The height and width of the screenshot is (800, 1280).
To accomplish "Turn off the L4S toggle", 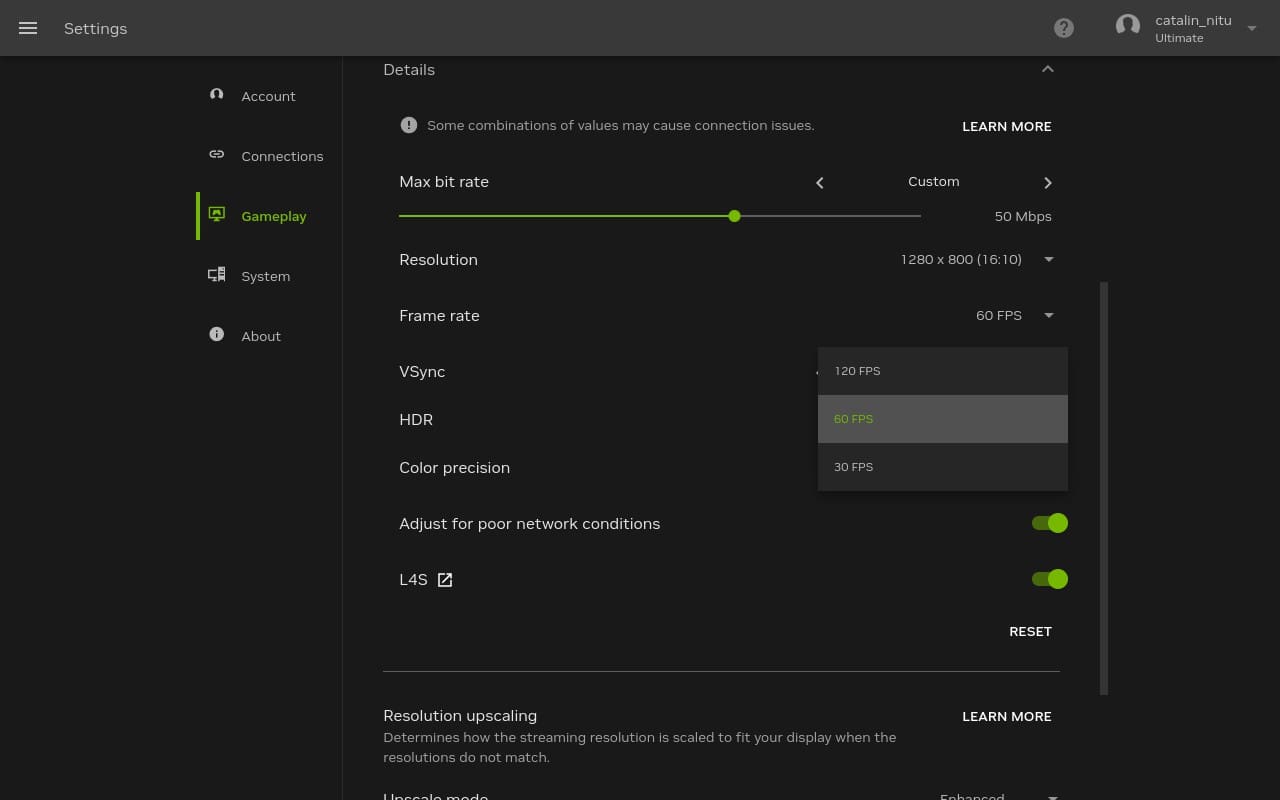I will click(1050, 579).
